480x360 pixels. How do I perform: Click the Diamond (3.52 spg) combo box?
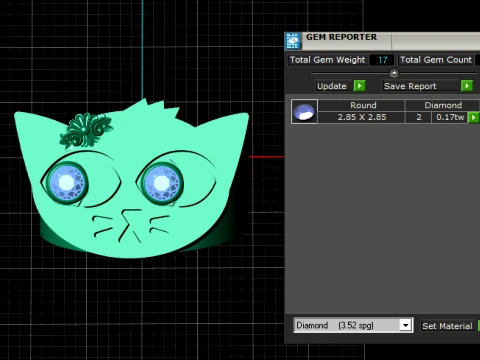(353, 325)
